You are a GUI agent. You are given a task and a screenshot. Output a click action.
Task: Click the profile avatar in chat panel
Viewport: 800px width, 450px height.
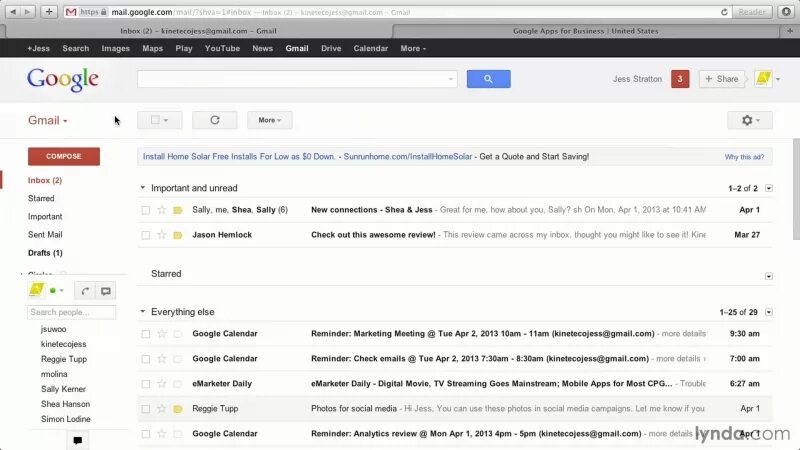coord(36,290)
